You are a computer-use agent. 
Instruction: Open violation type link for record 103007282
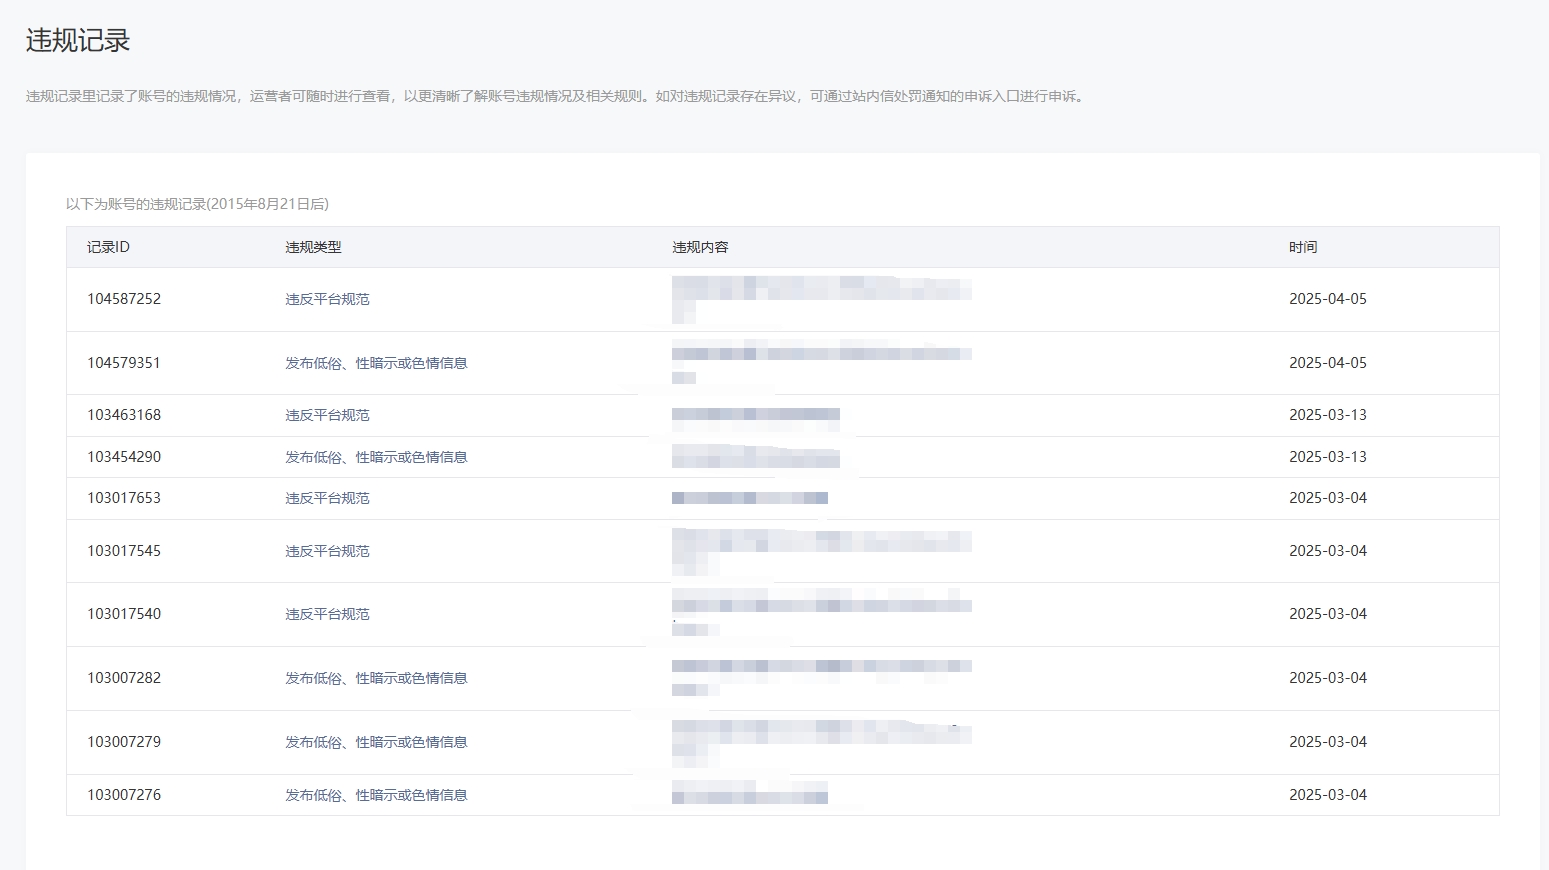click(376, 678)
